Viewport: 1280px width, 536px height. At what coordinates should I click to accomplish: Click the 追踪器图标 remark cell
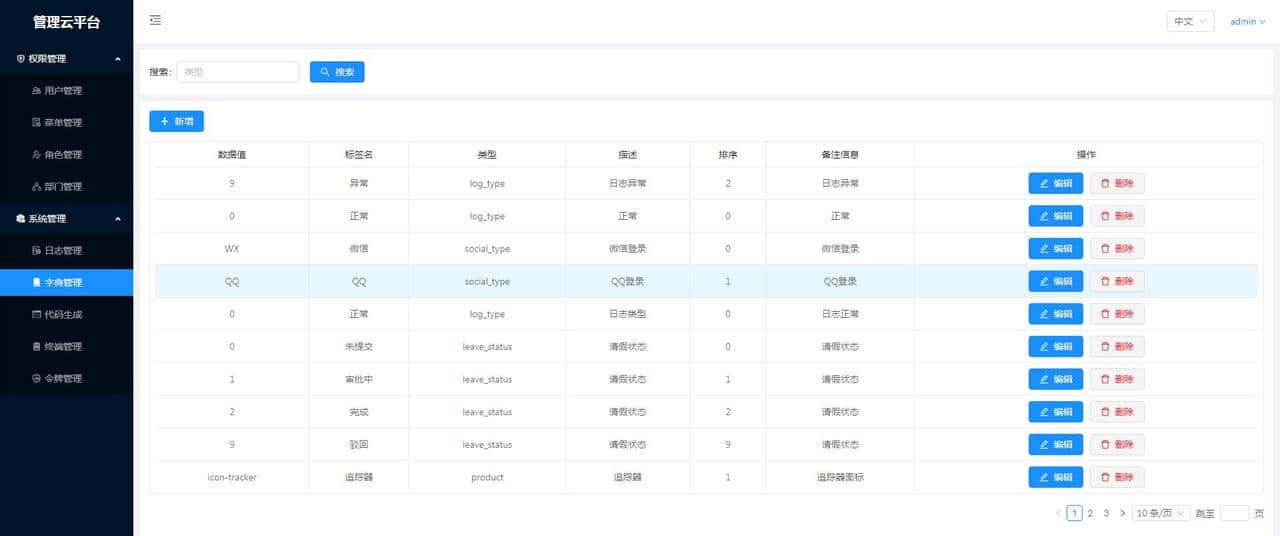tap(840, 478)
